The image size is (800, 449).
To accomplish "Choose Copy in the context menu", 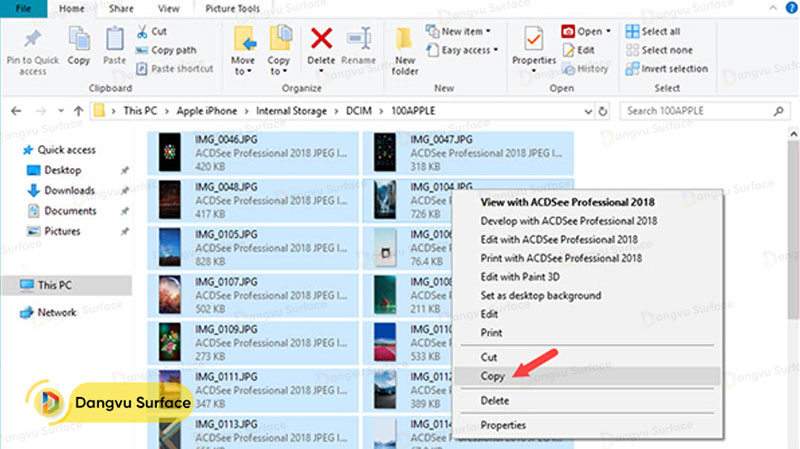I will [x=587, y=377].
